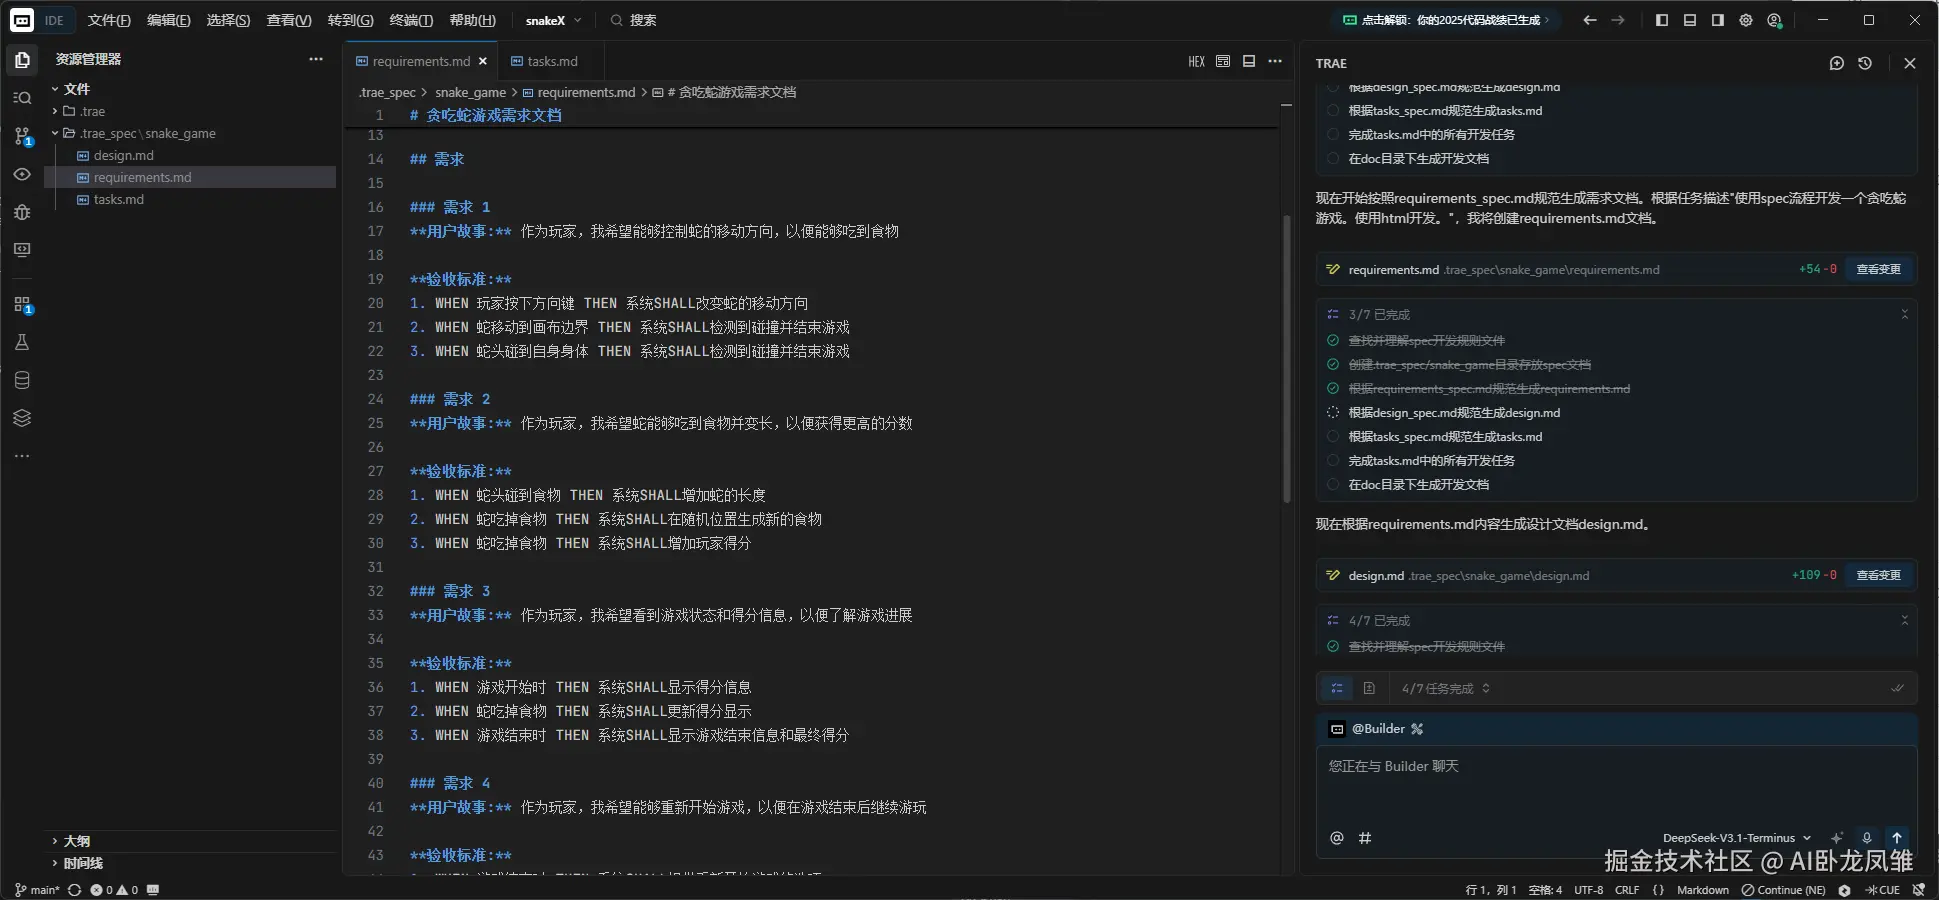Viewport: 1939px width, 900px height.
Task: Insert an @ mention in chat
Action: (1337, 838)
